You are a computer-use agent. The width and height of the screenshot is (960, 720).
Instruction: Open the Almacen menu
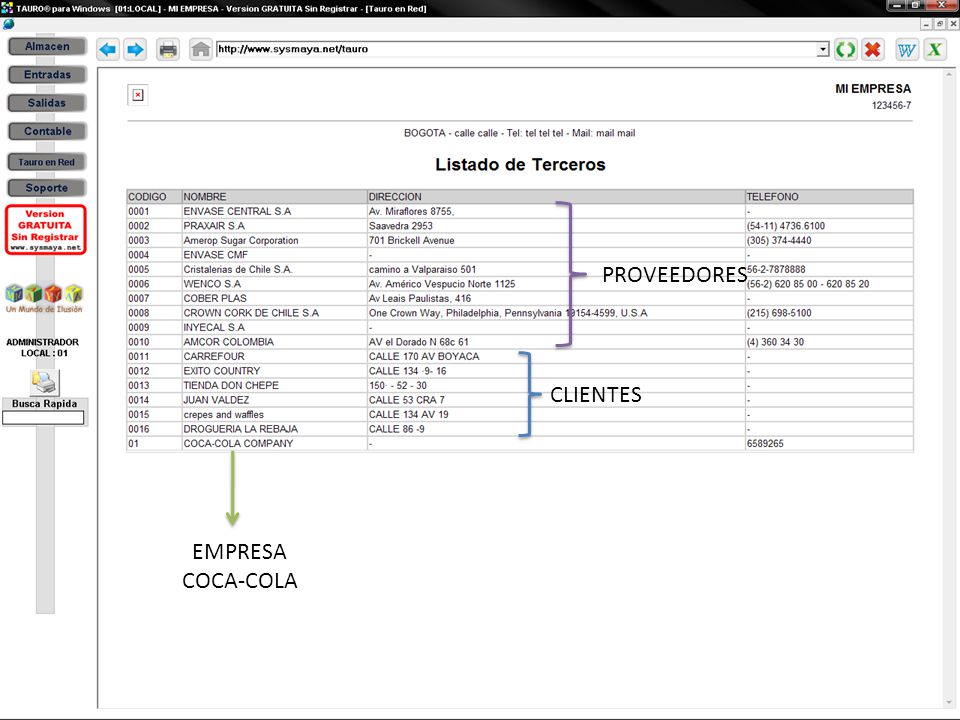47,47
